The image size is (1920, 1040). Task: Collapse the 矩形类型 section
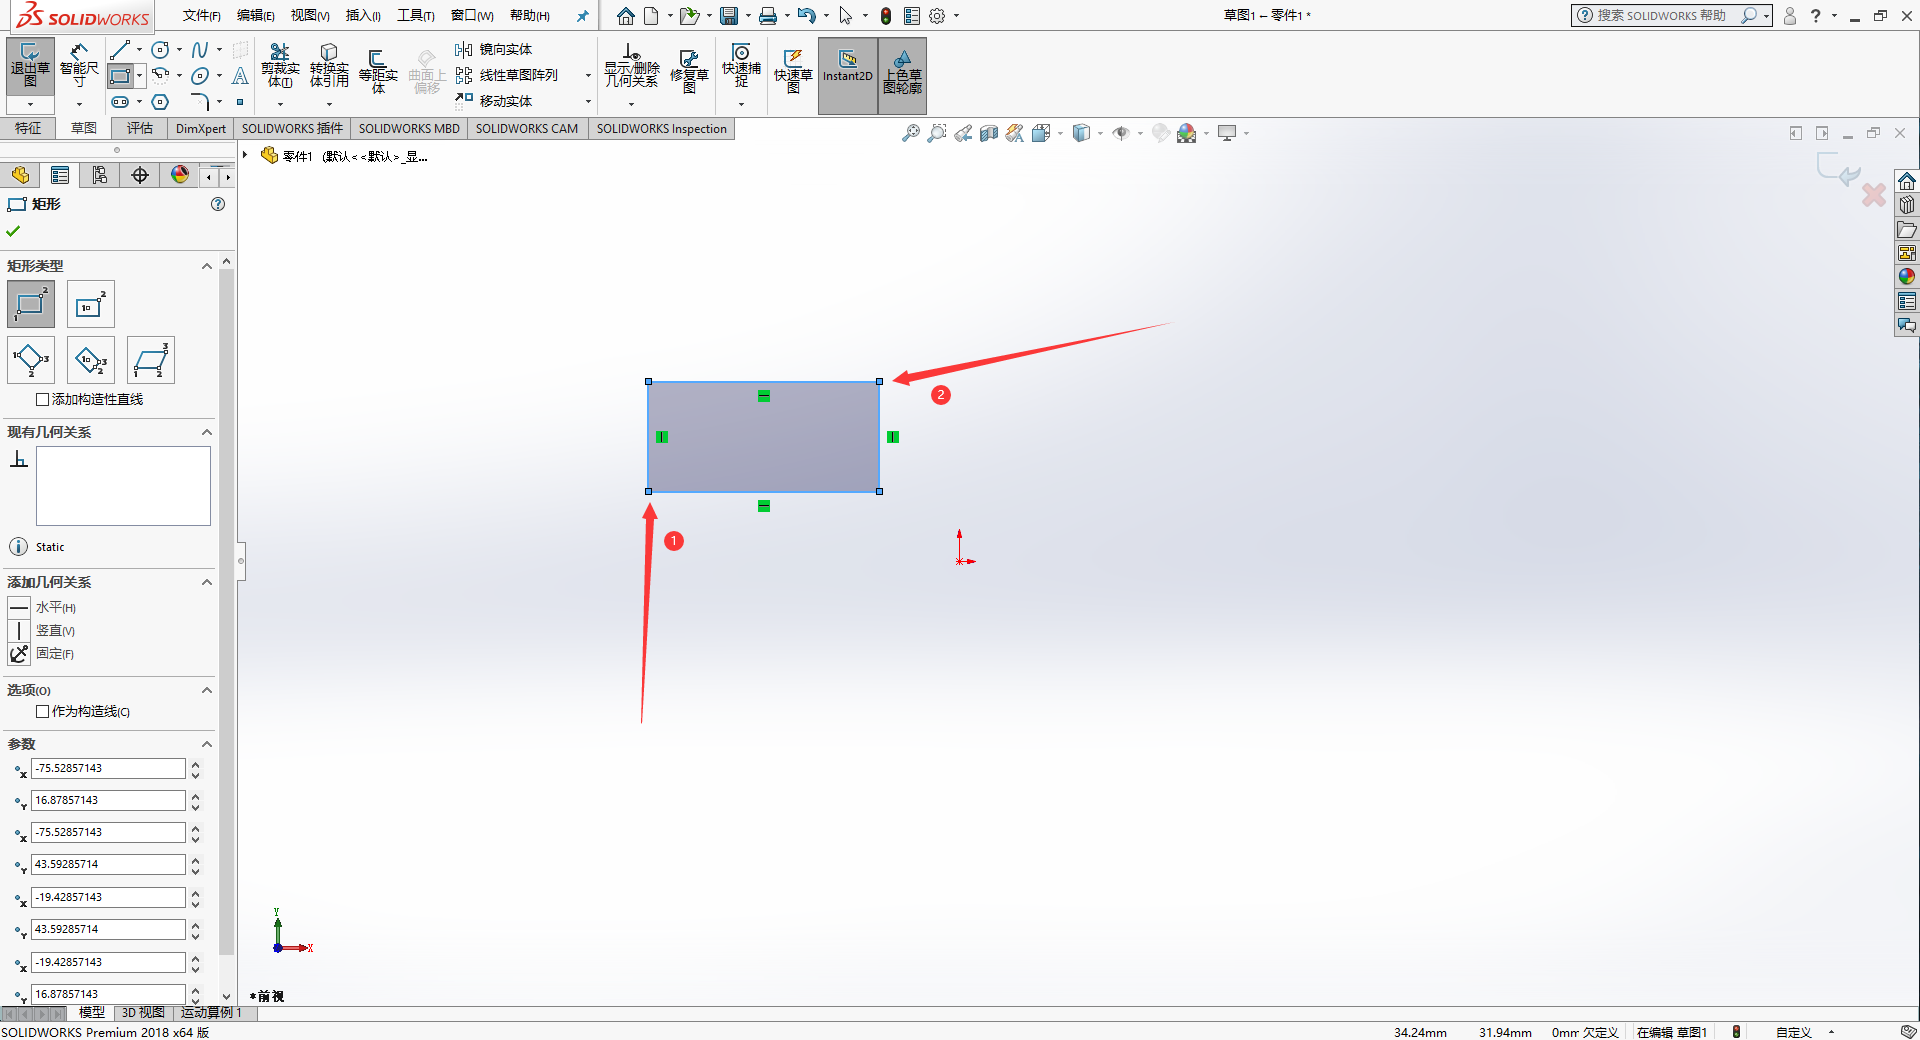pos(207,266)
